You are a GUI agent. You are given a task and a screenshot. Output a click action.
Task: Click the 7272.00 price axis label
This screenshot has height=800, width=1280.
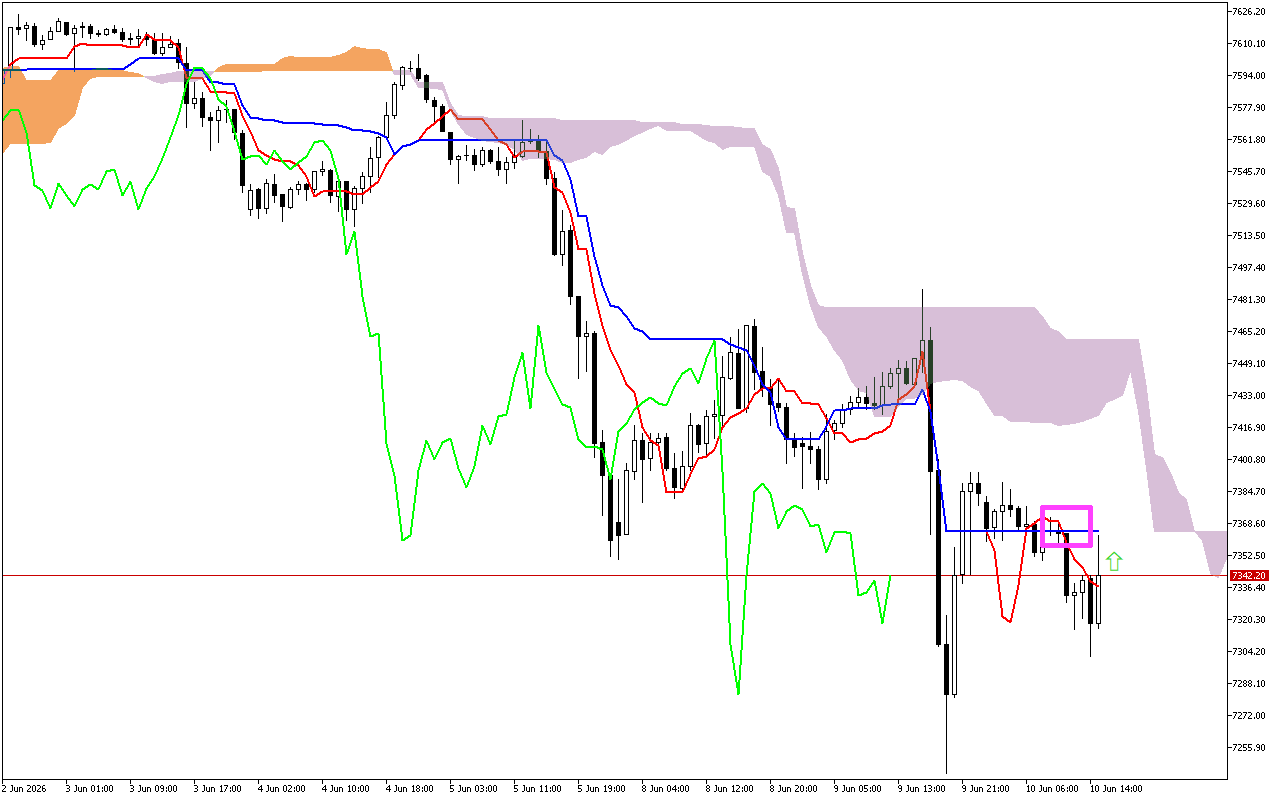(1250, 716)
